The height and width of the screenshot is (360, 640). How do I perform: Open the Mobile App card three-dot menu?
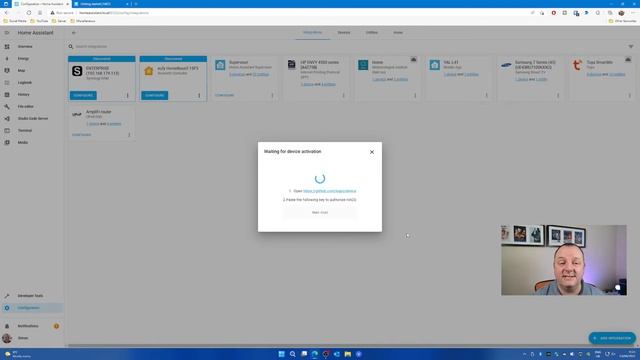tap(487, 95)
